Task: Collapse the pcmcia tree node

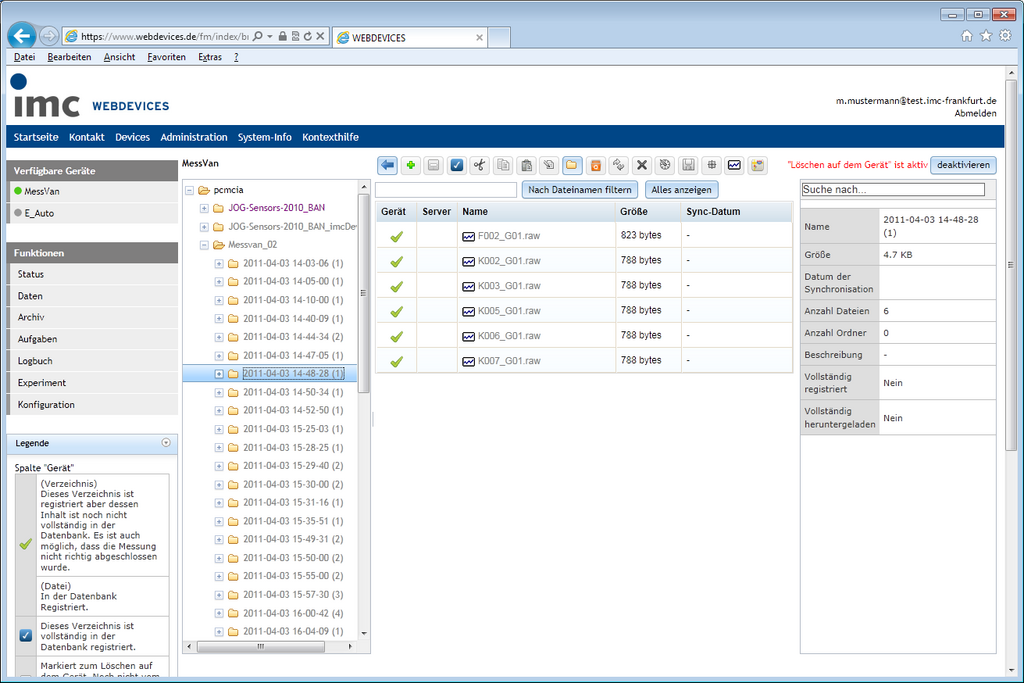Action: 189,190
